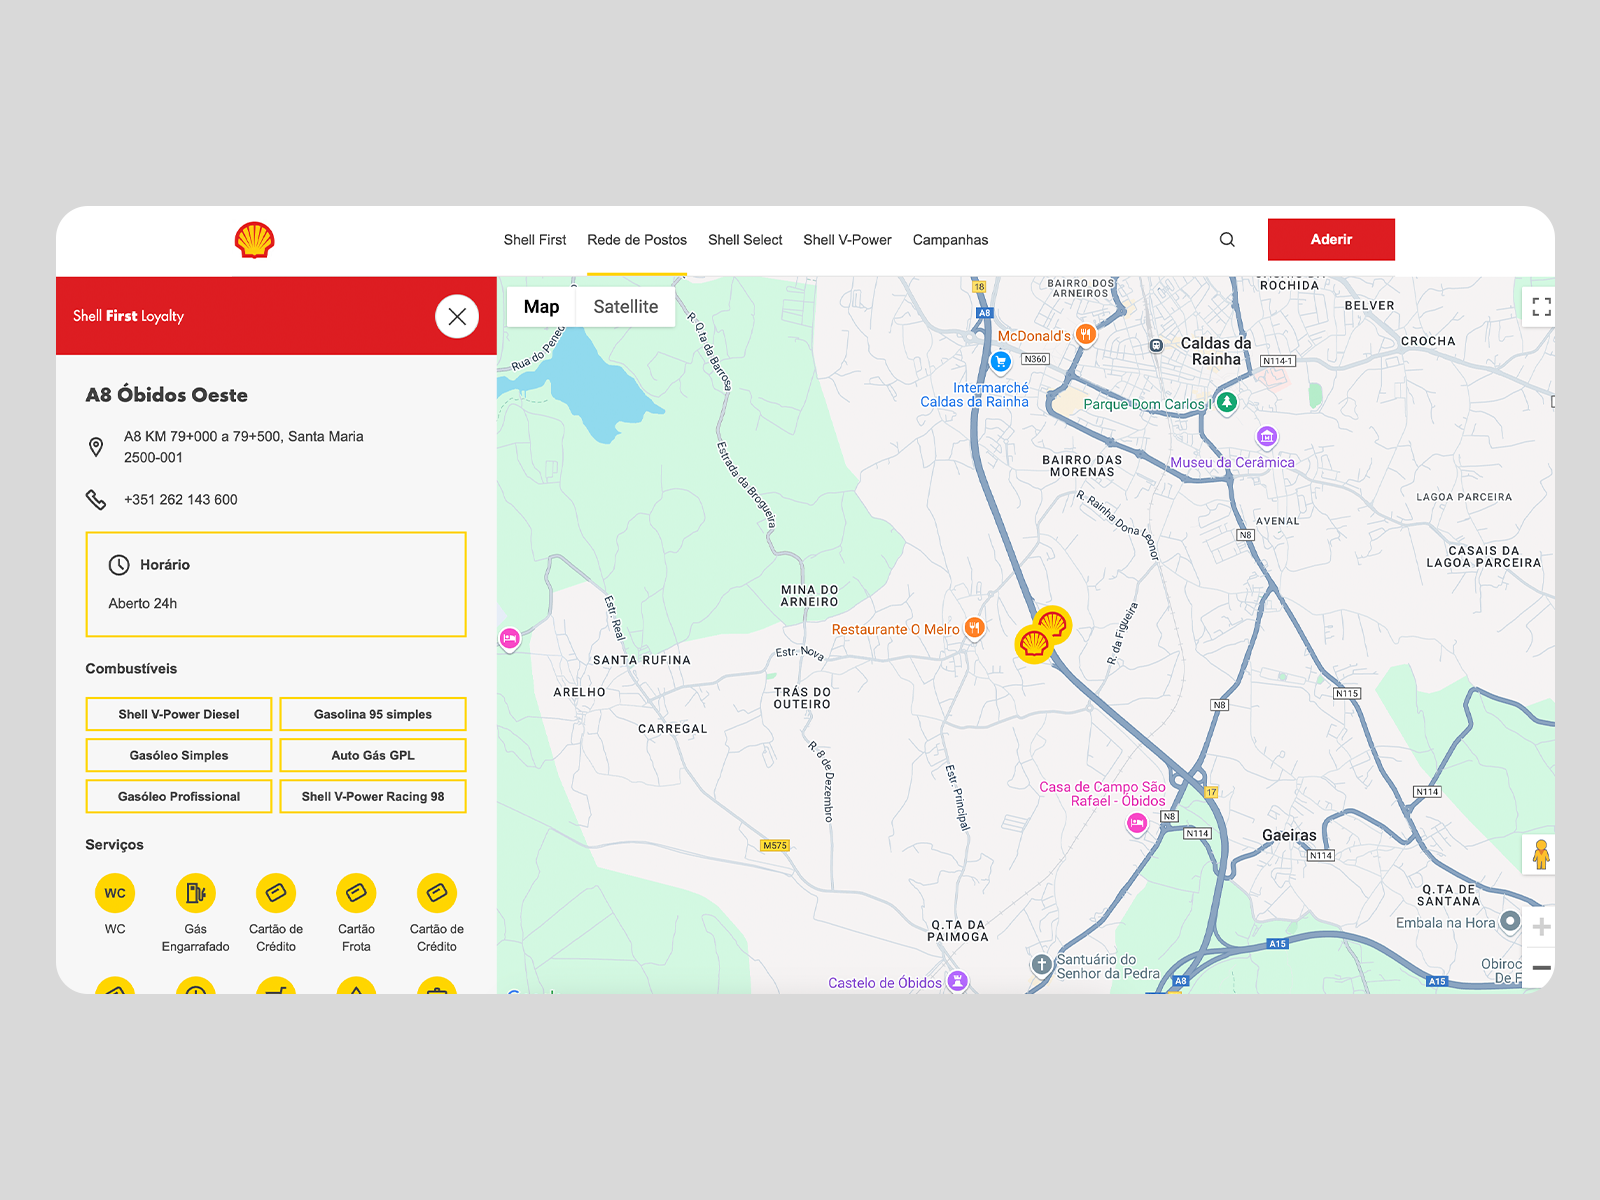
Task: Close the Shell First Loyalty panel
Action: pos(457,316)
